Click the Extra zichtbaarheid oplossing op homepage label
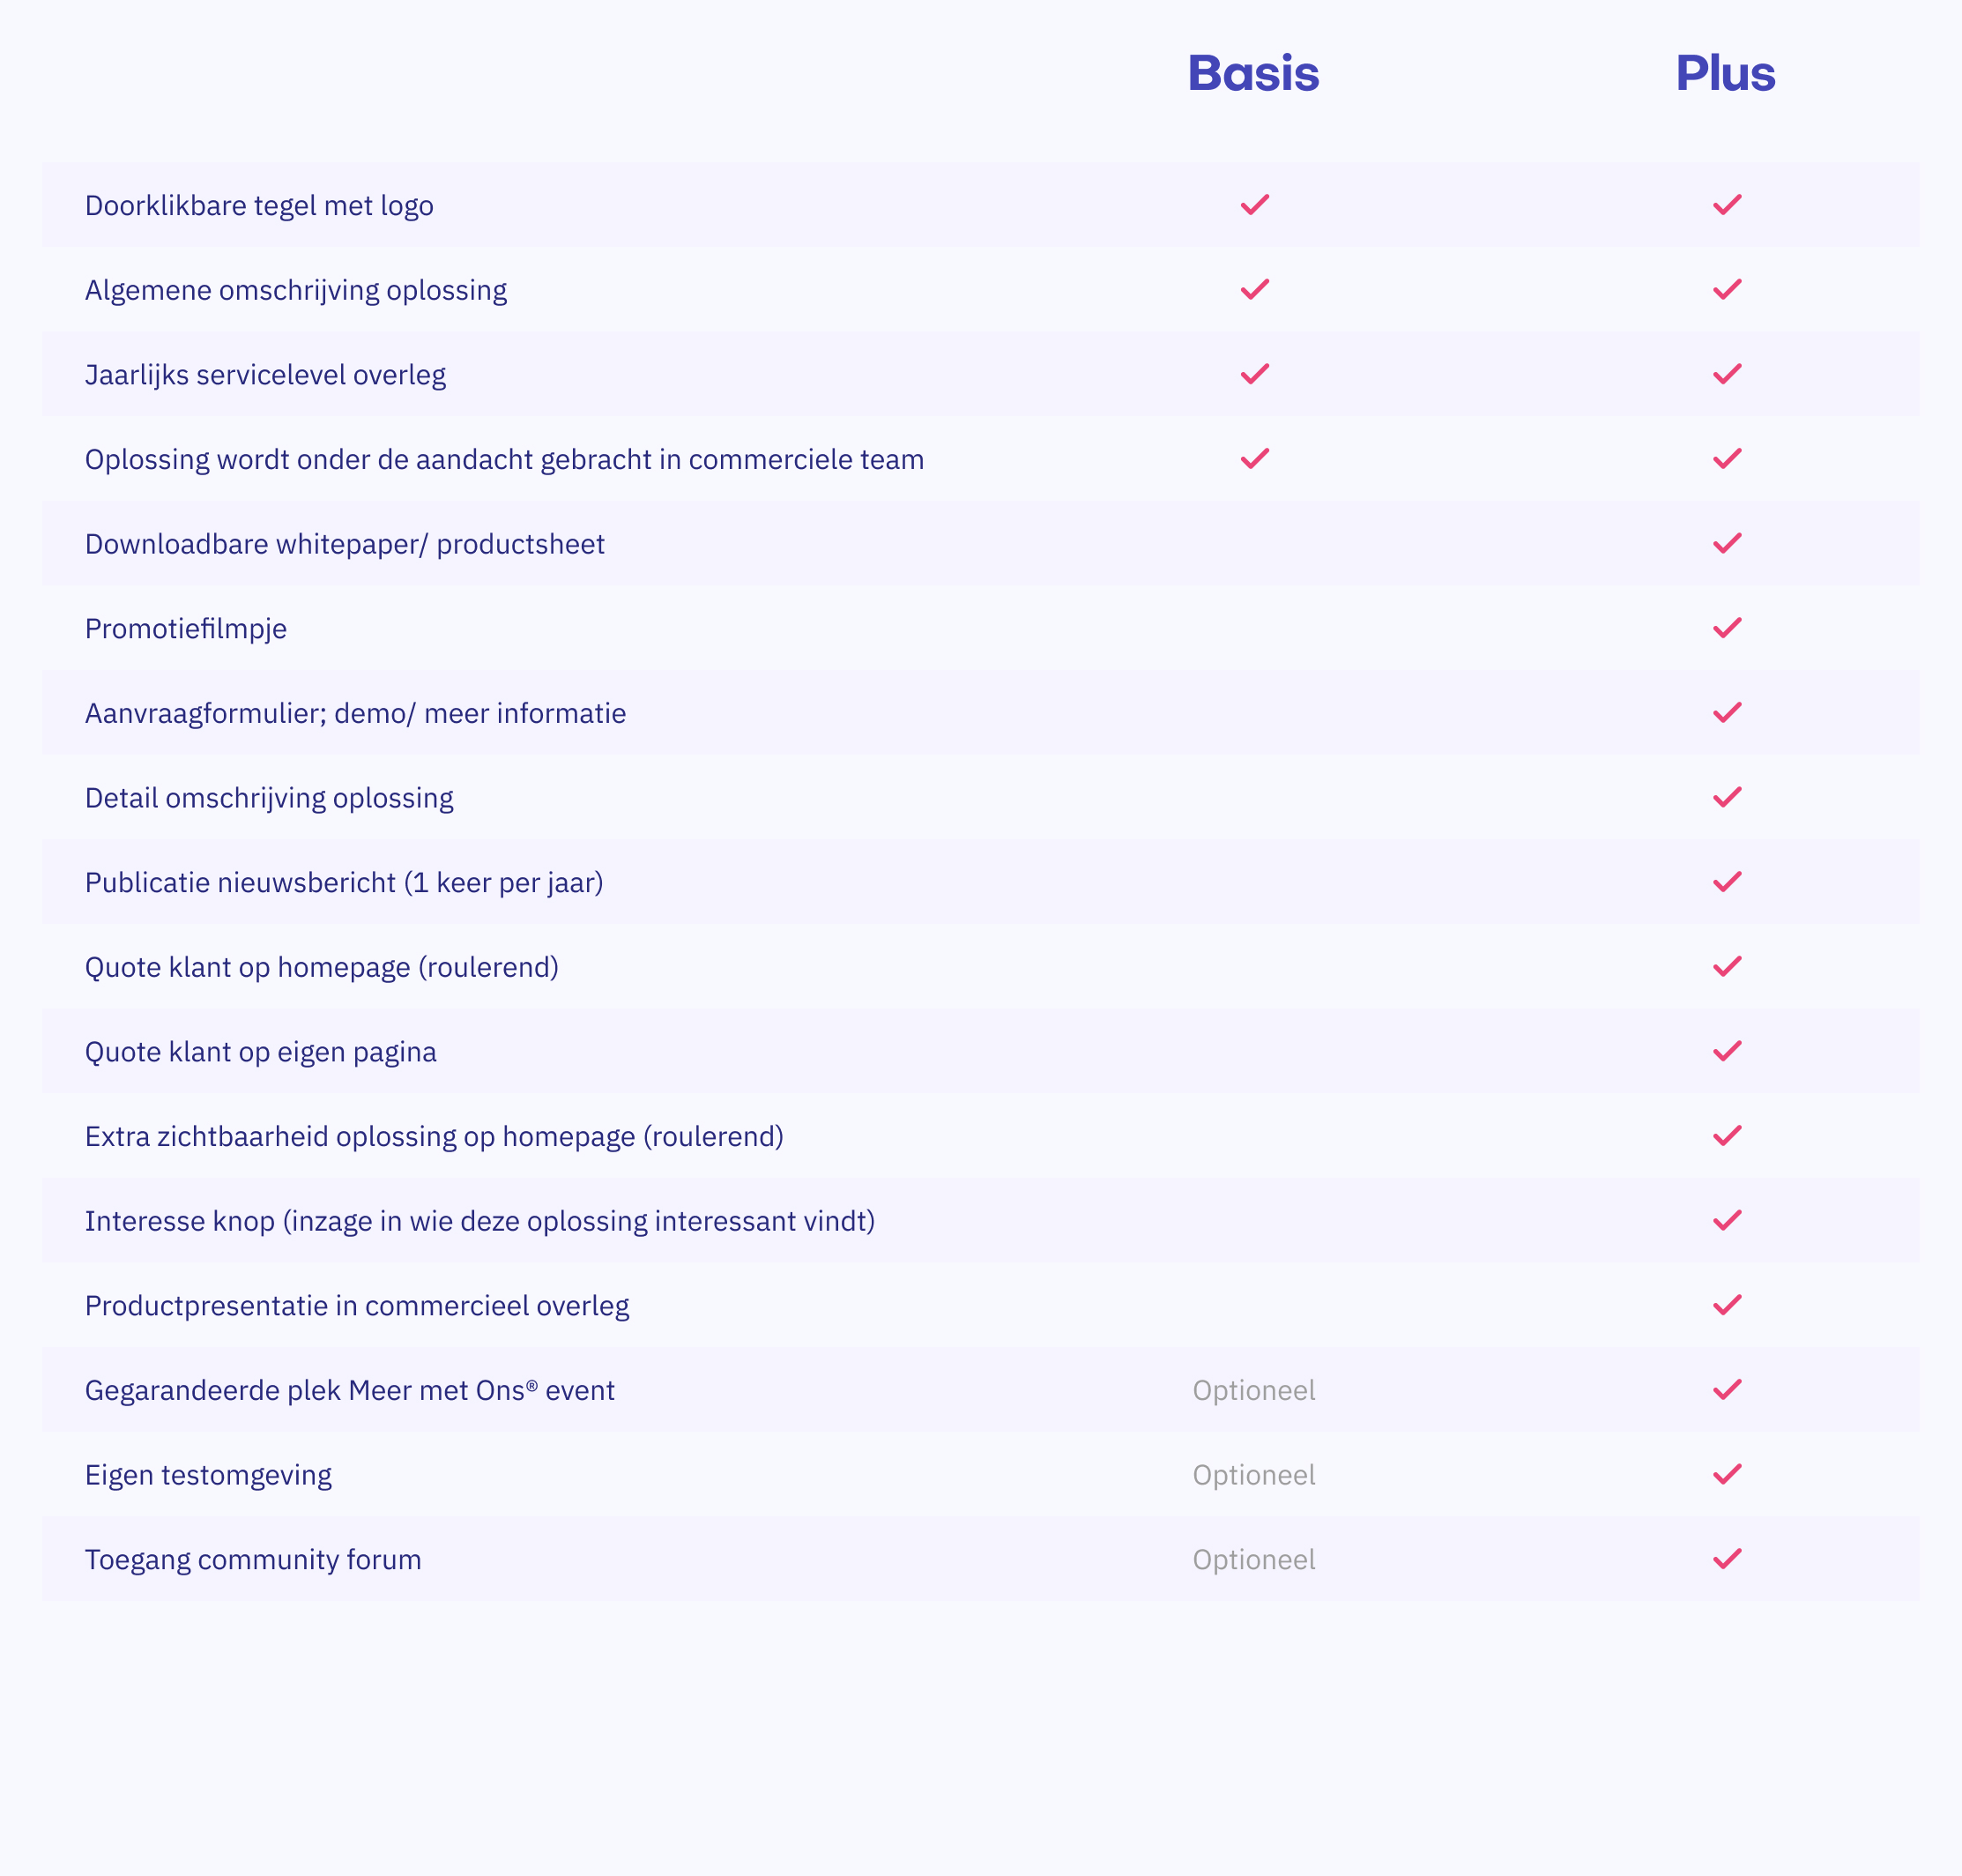This screenshot has height=1876, width=1962. (434, 1137)
